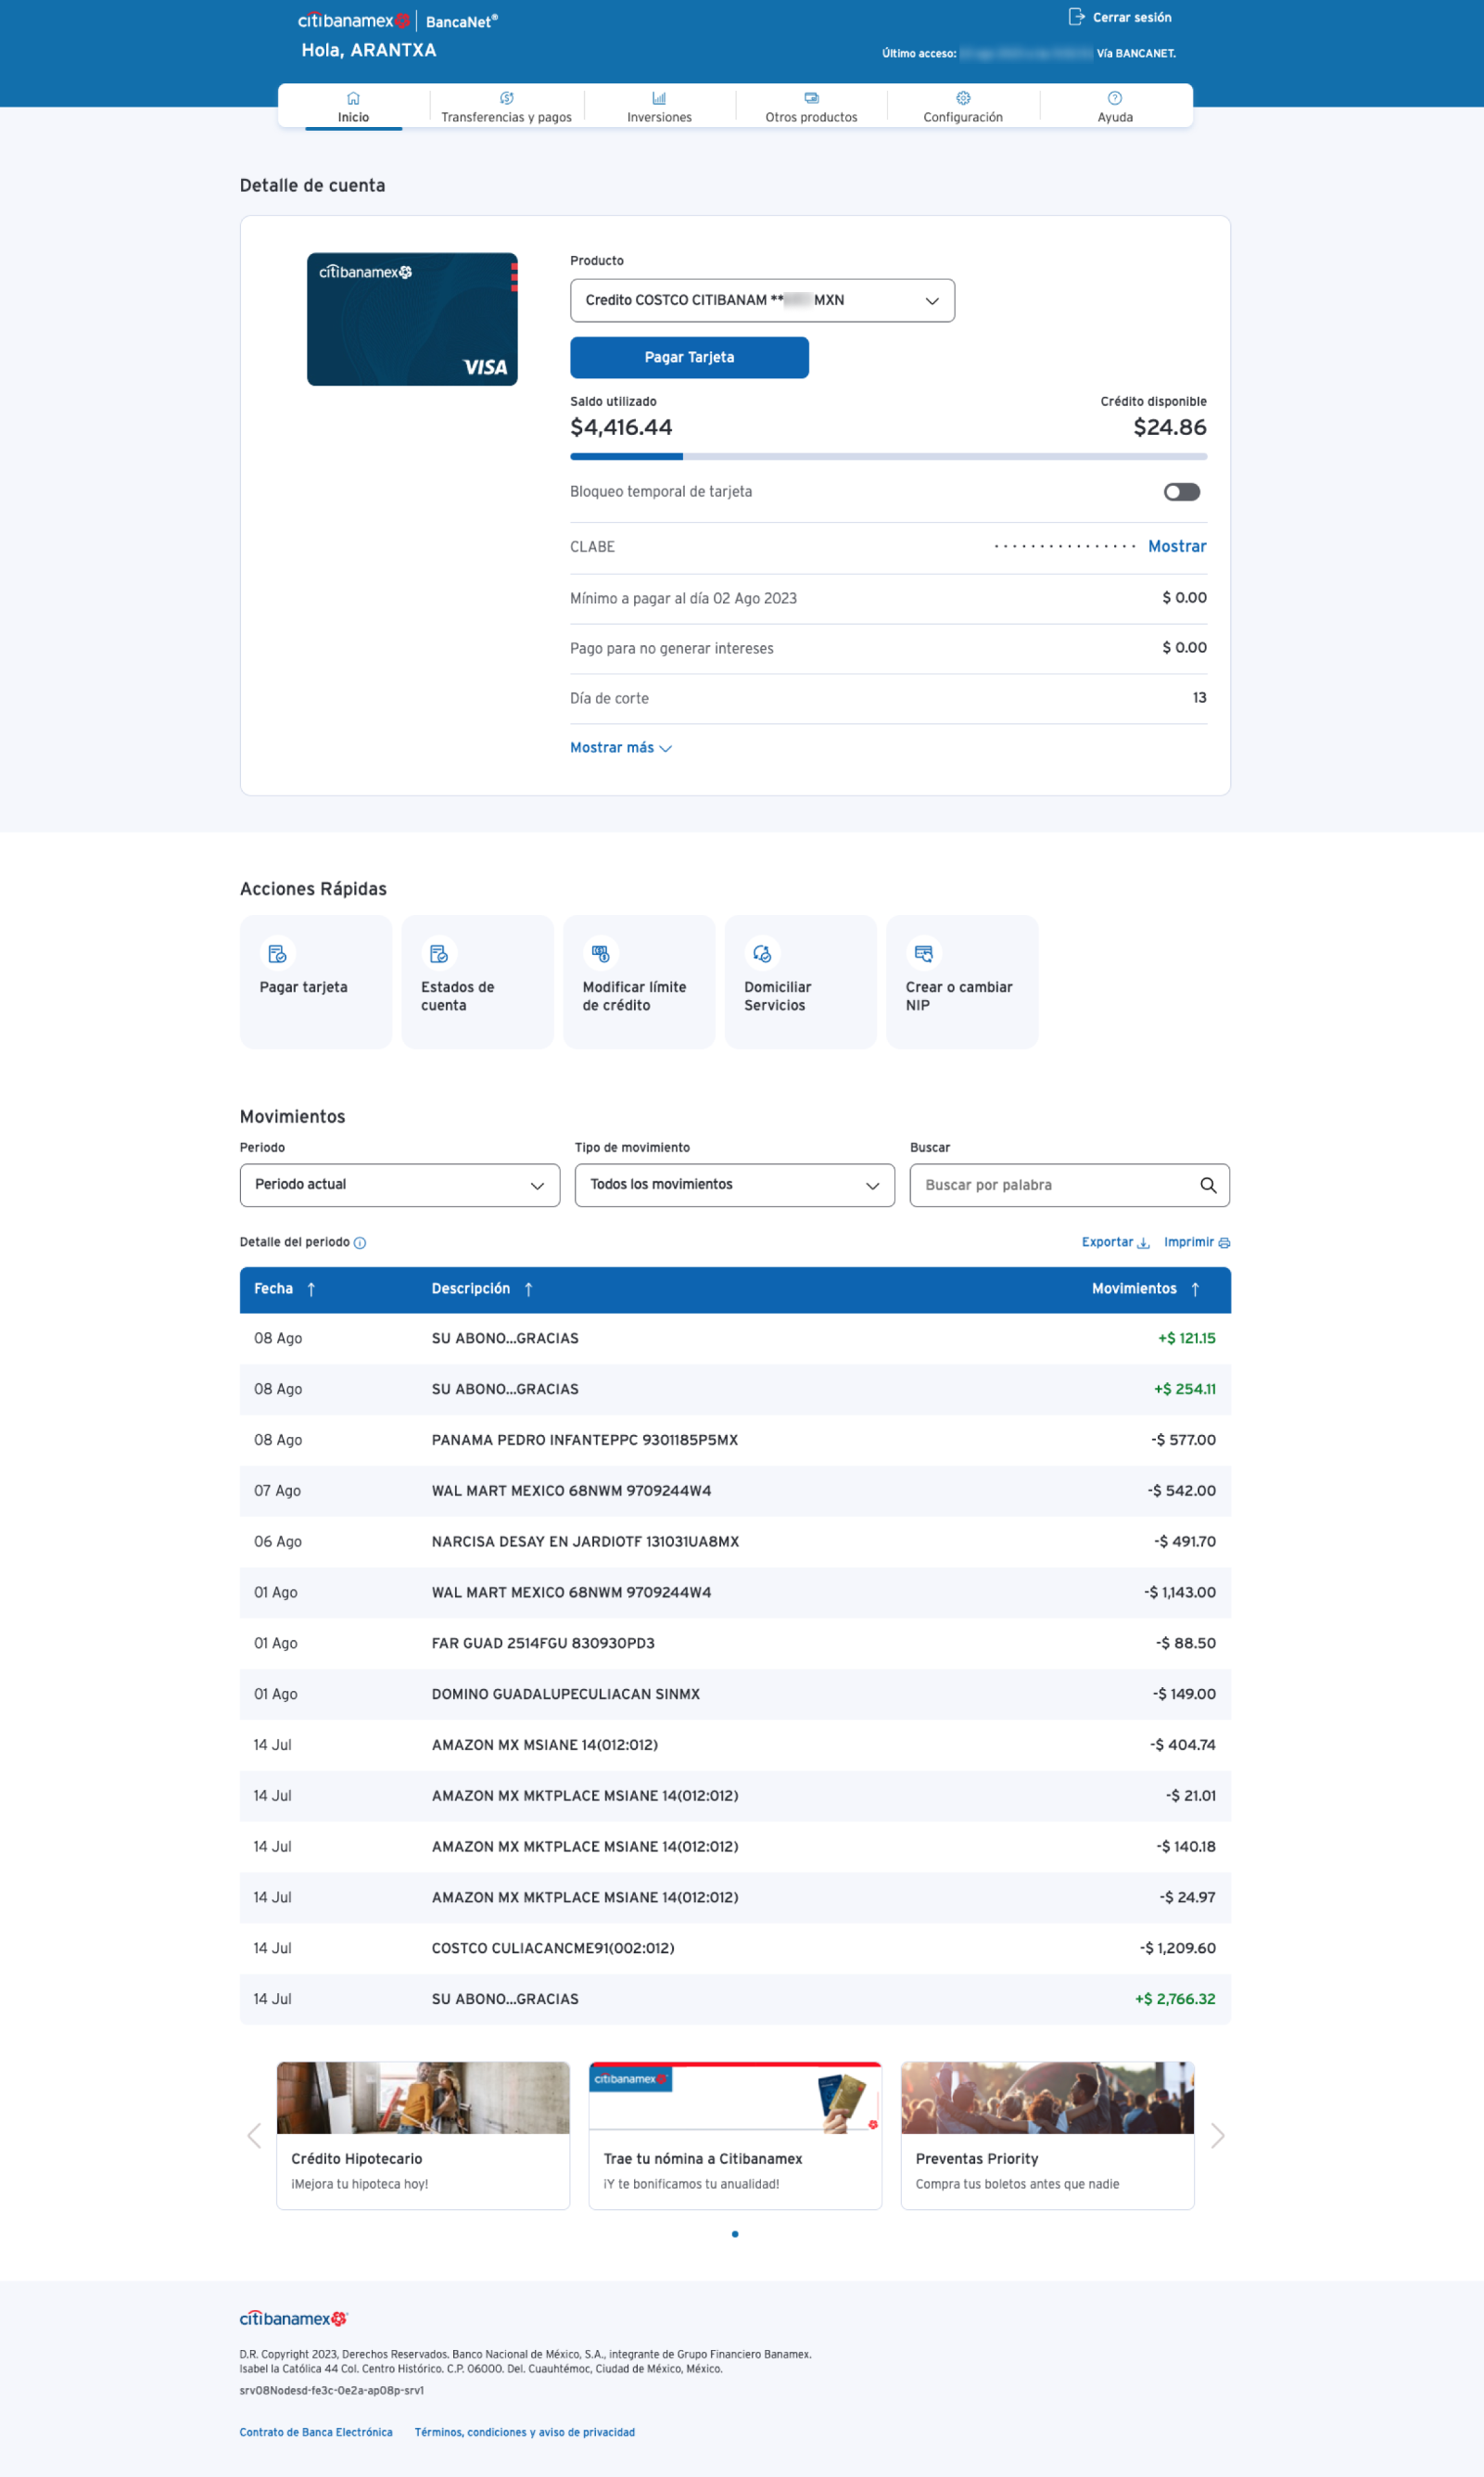Sort table by Fecha arrow
This screenshot has width=1484, height=2477.
coord(311,1289)
